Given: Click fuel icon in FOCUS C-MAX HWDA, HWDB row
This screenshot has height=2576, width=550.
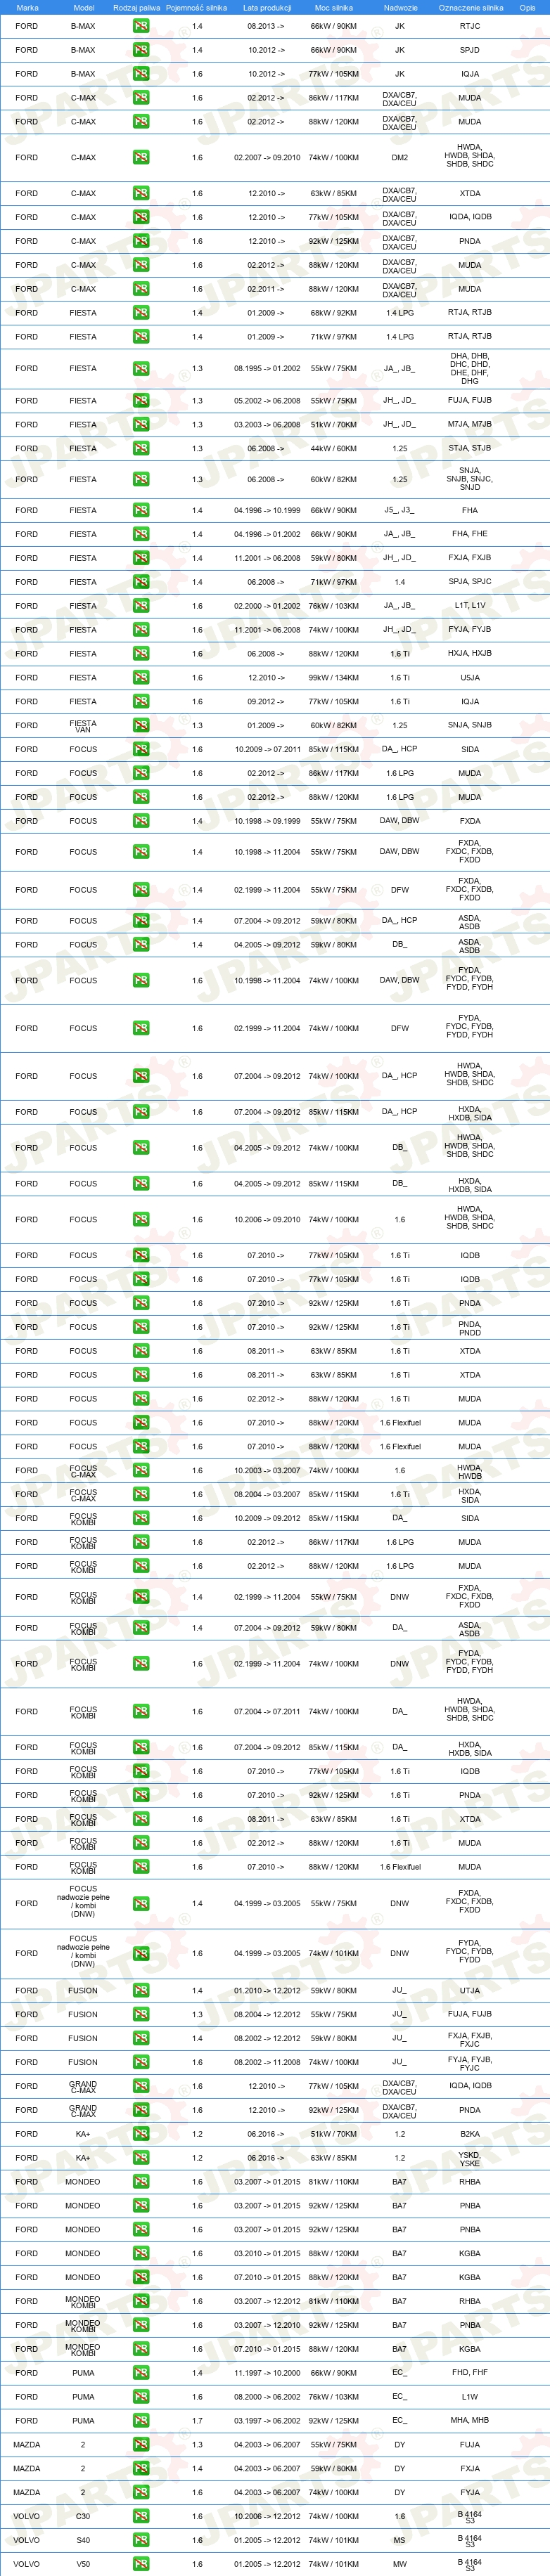Looking at the screenshot, I should [x=141, y=1471].
